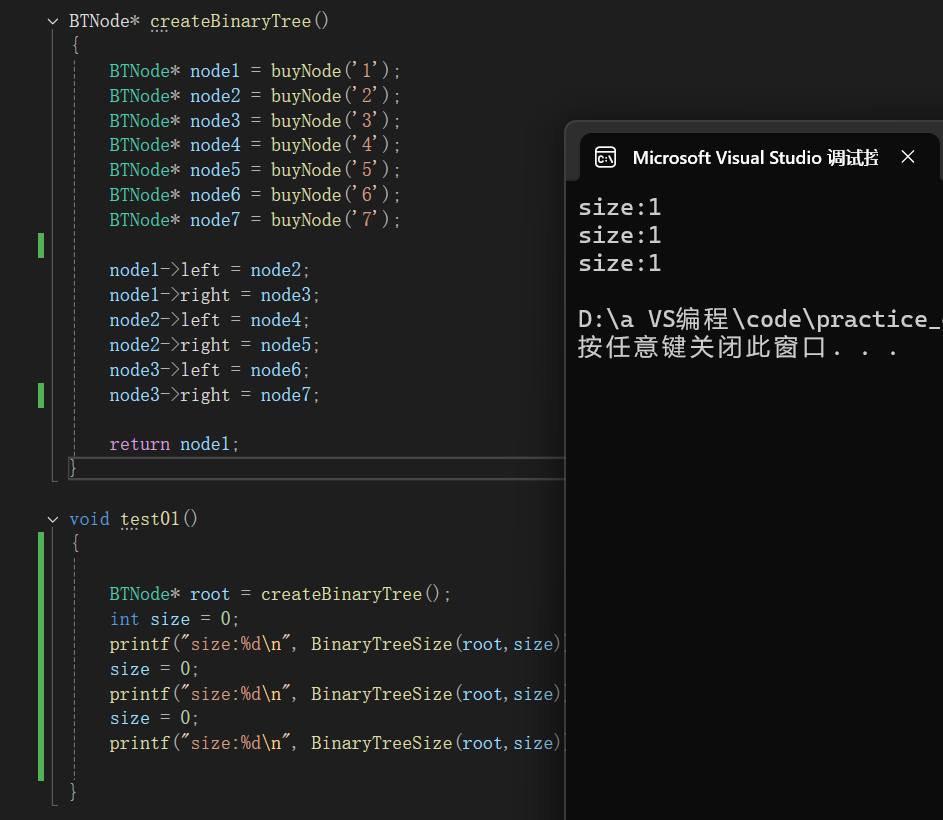Click first 'size:1' console output line
The image size is (943, 820).
click(x=619, y=208)
